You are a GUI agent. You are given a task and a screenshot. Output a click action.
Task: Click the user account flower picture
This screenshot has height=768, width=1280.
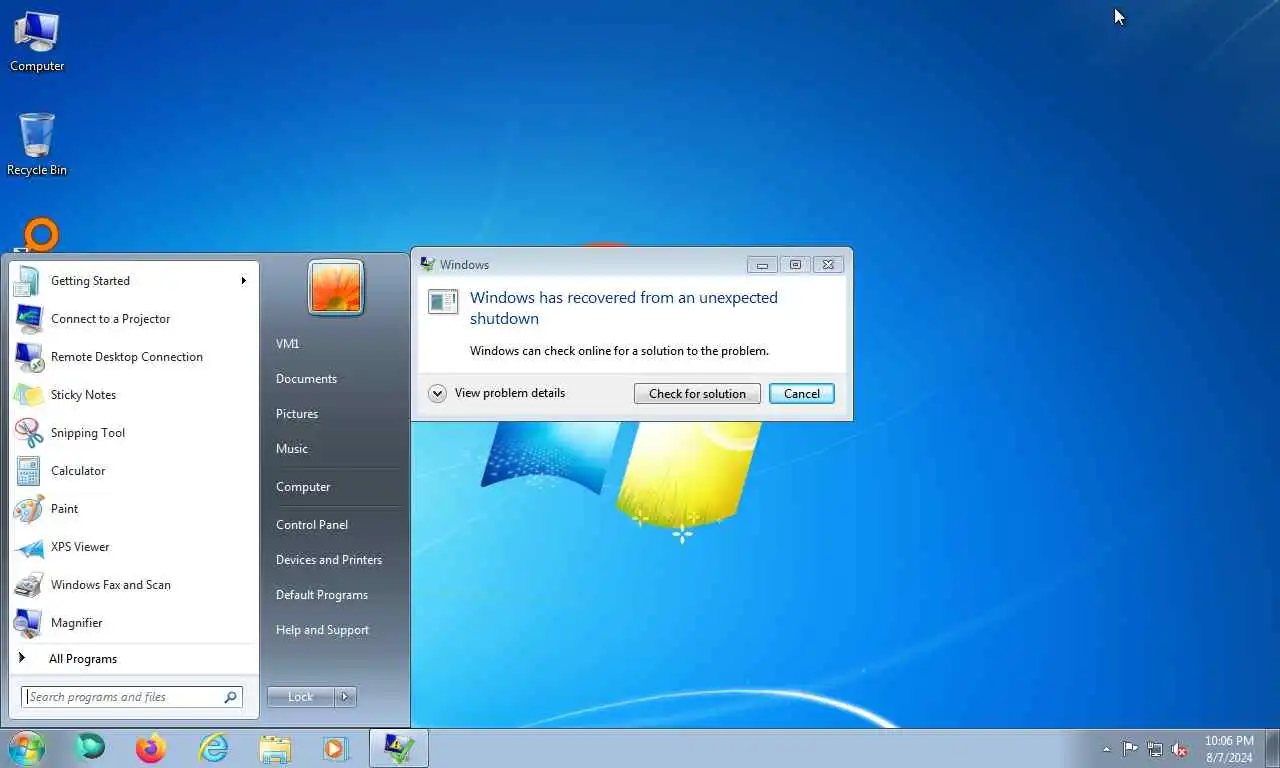point(336,287)
